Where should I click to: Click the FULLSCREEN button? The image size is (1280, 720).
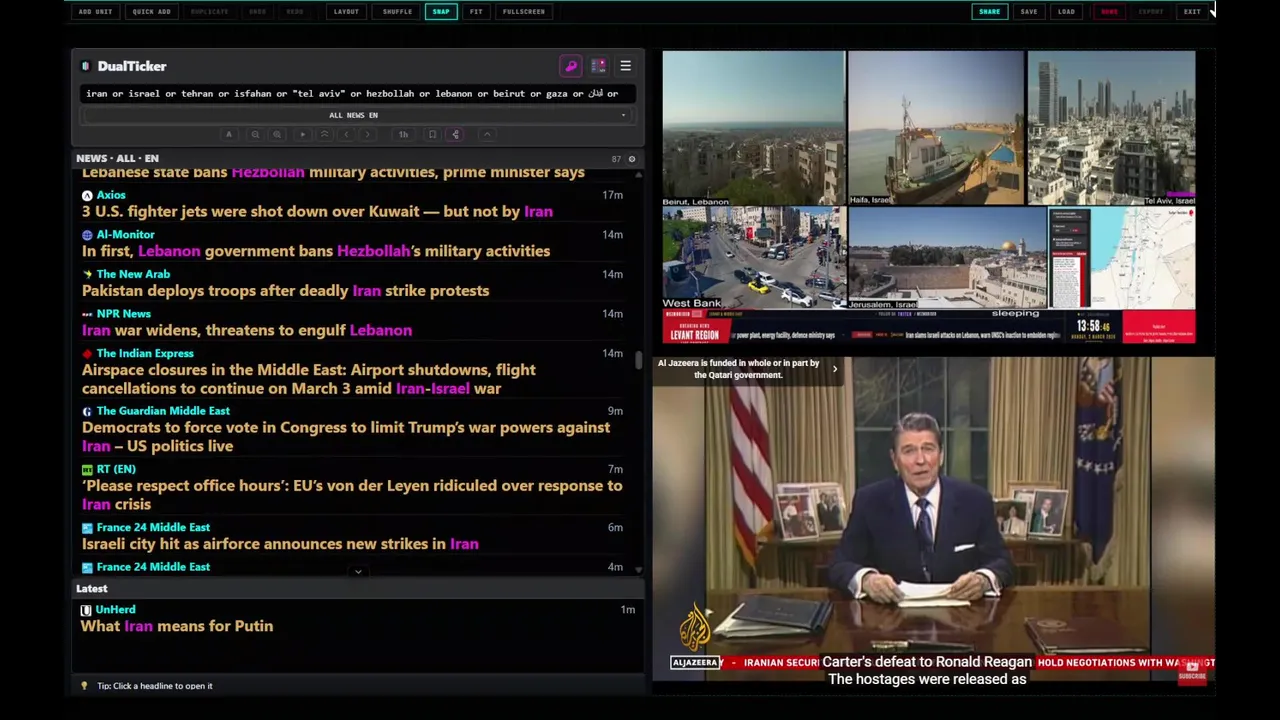(x=524, y=11)
